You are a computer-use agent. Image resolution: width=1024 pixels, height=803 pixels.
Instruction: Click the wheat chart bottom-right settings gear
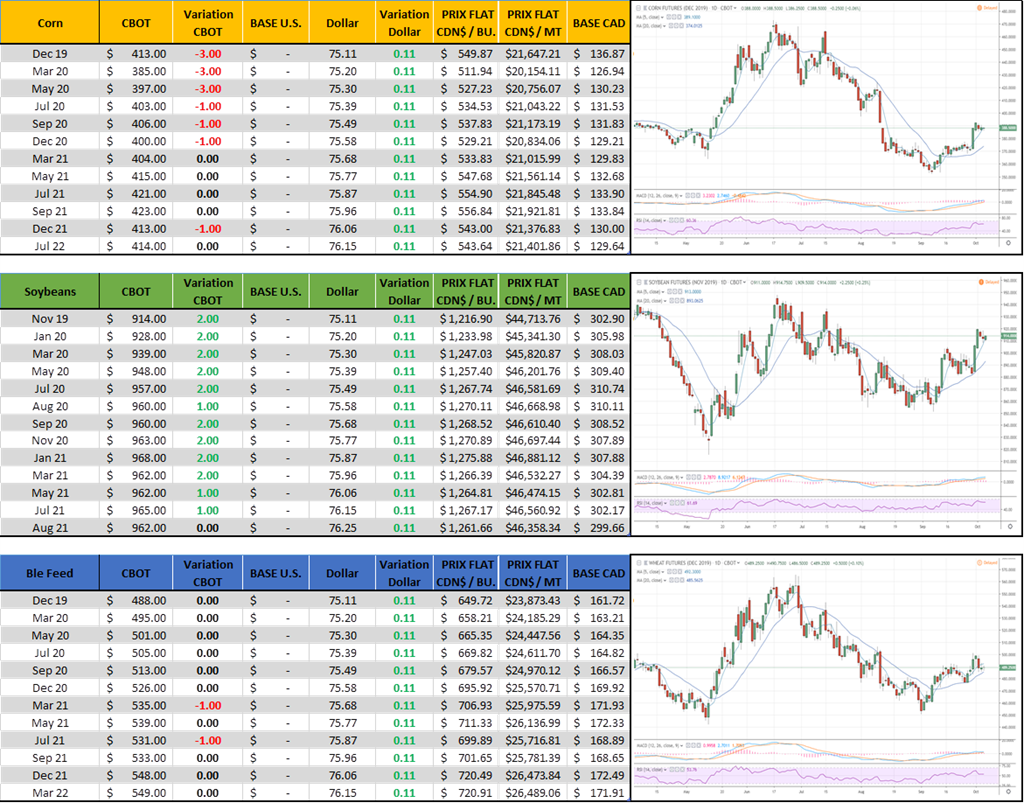click(x=1008, y=791)
